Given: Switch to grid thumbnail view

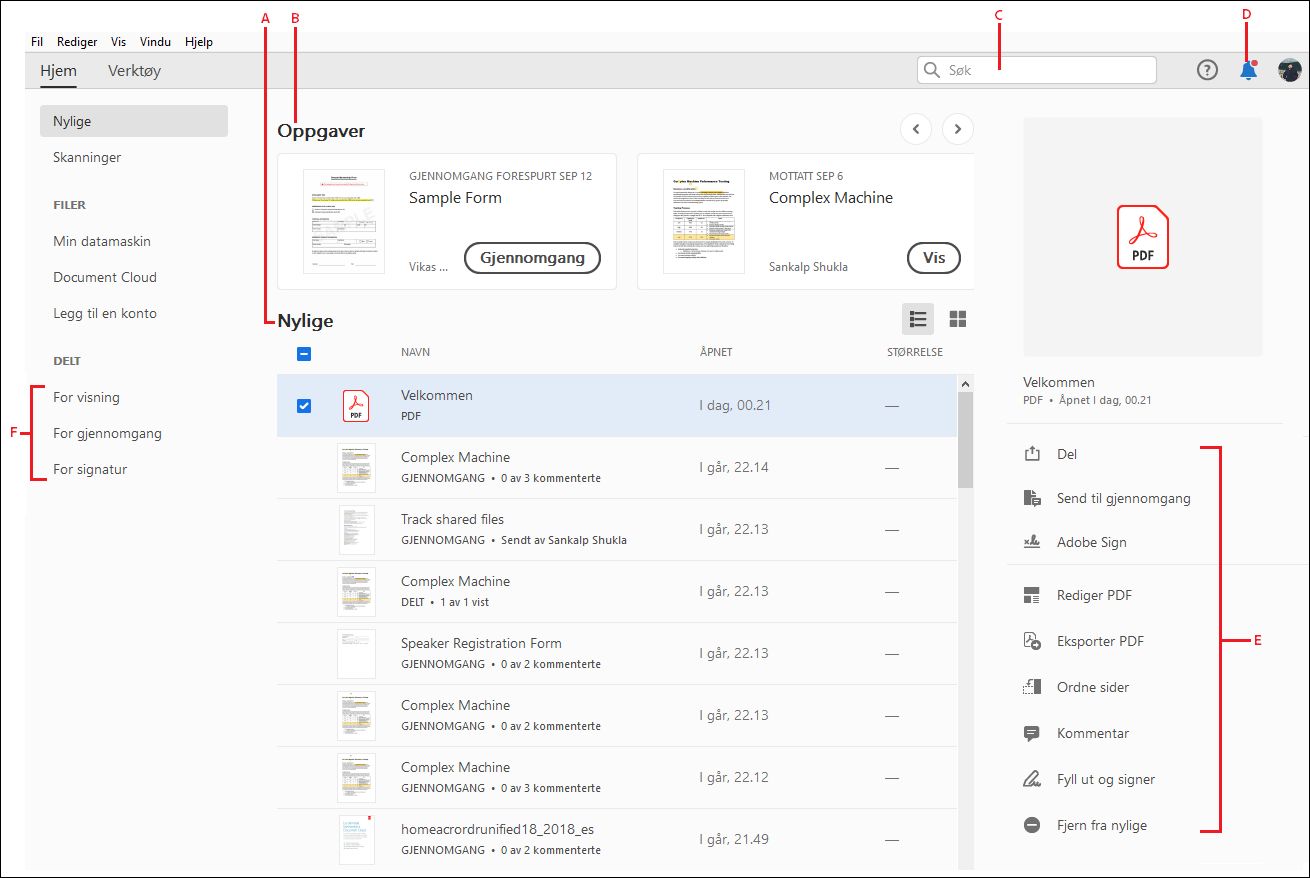Looking at the screenshot, I should (x=958, y=319).
